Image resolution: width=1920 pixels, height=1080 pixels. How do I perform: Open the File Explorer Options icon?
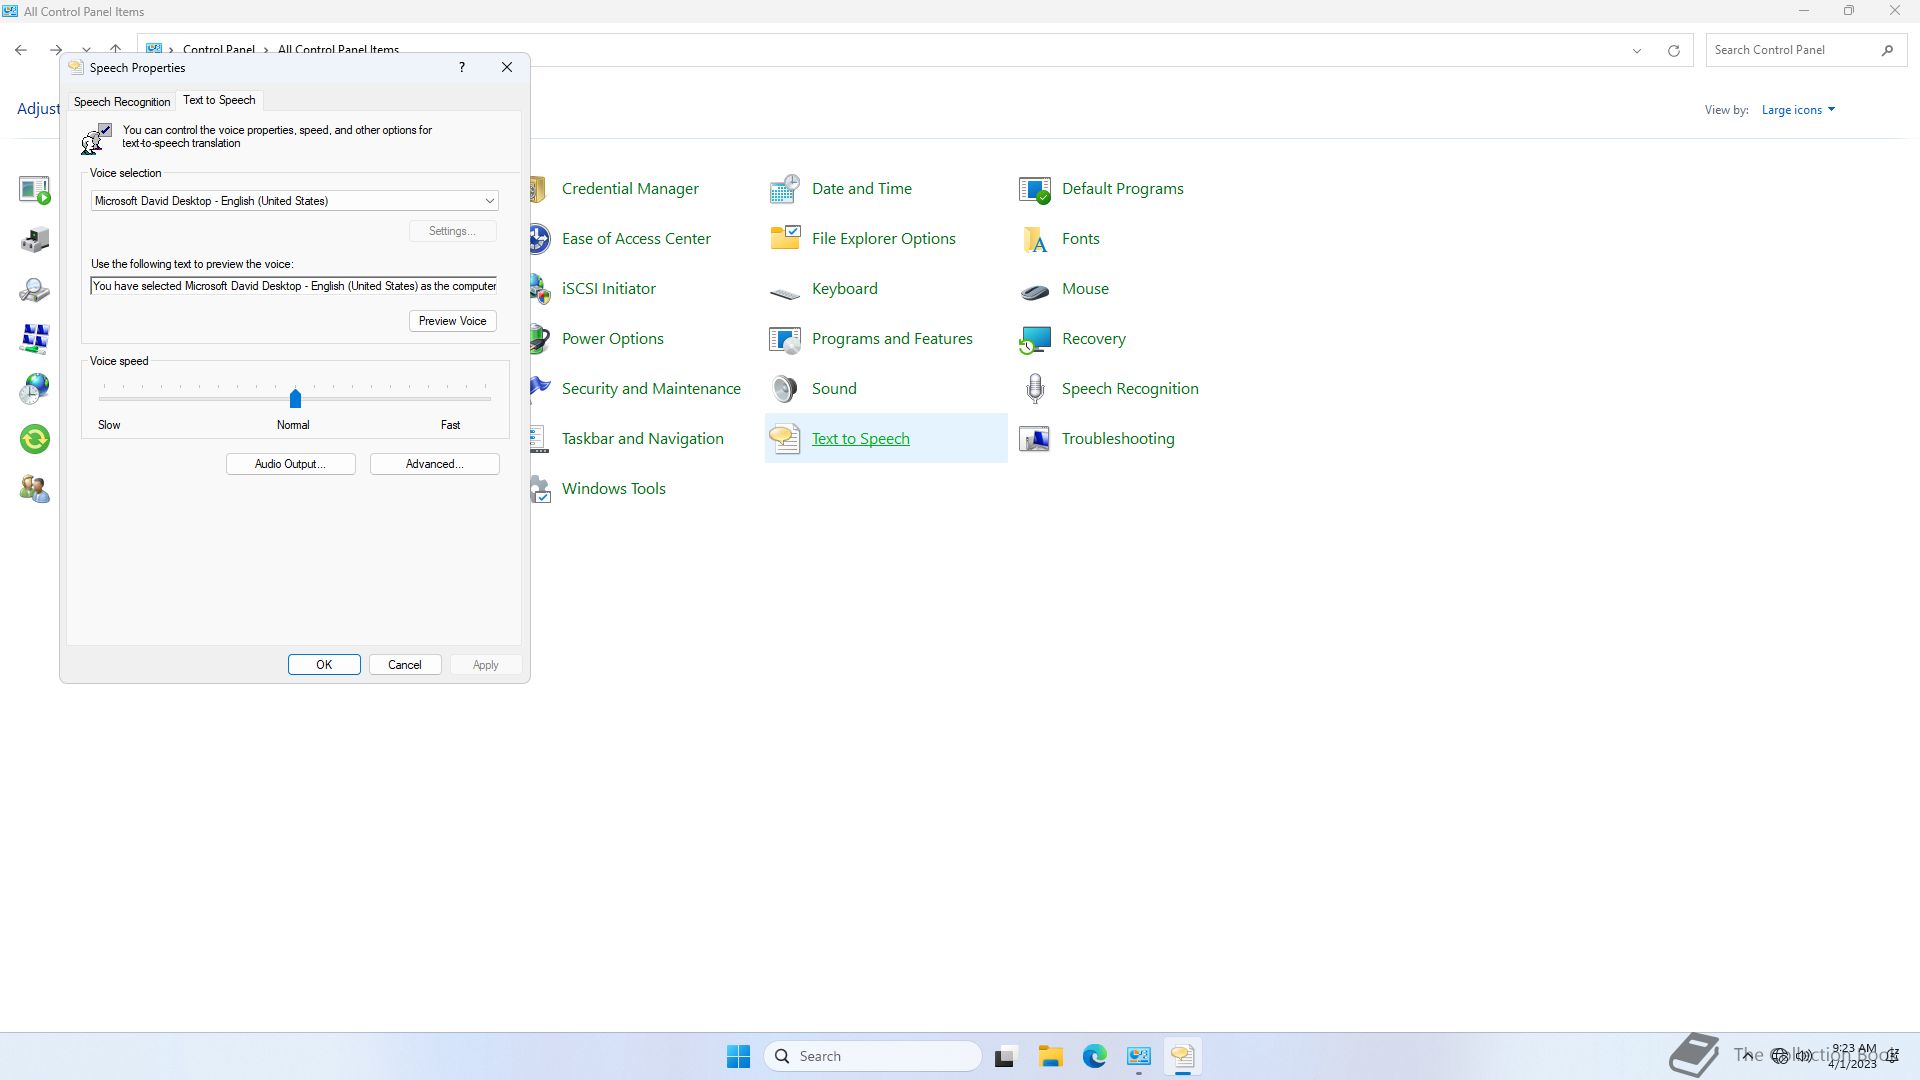[785, 238]
